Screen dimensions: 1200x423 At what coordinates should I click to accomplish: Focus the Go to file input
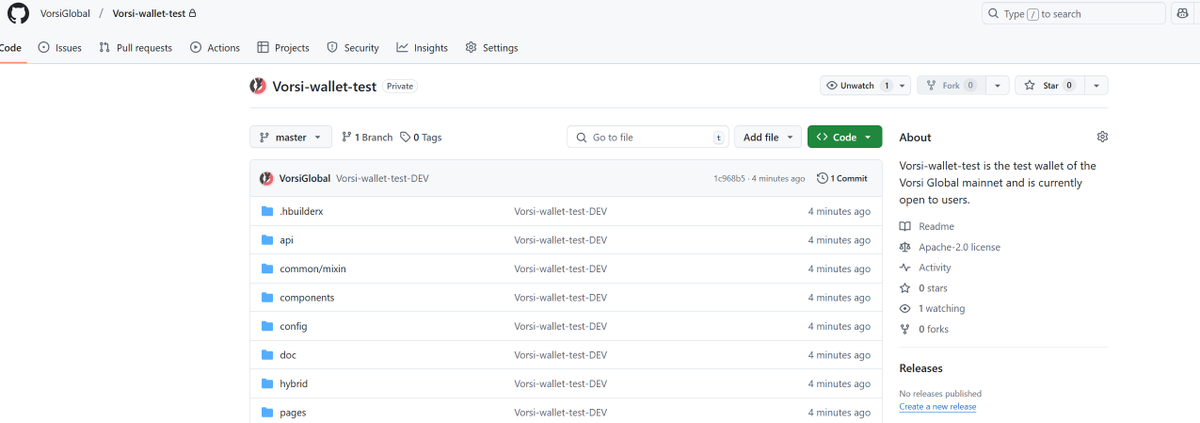coord(648,137)
